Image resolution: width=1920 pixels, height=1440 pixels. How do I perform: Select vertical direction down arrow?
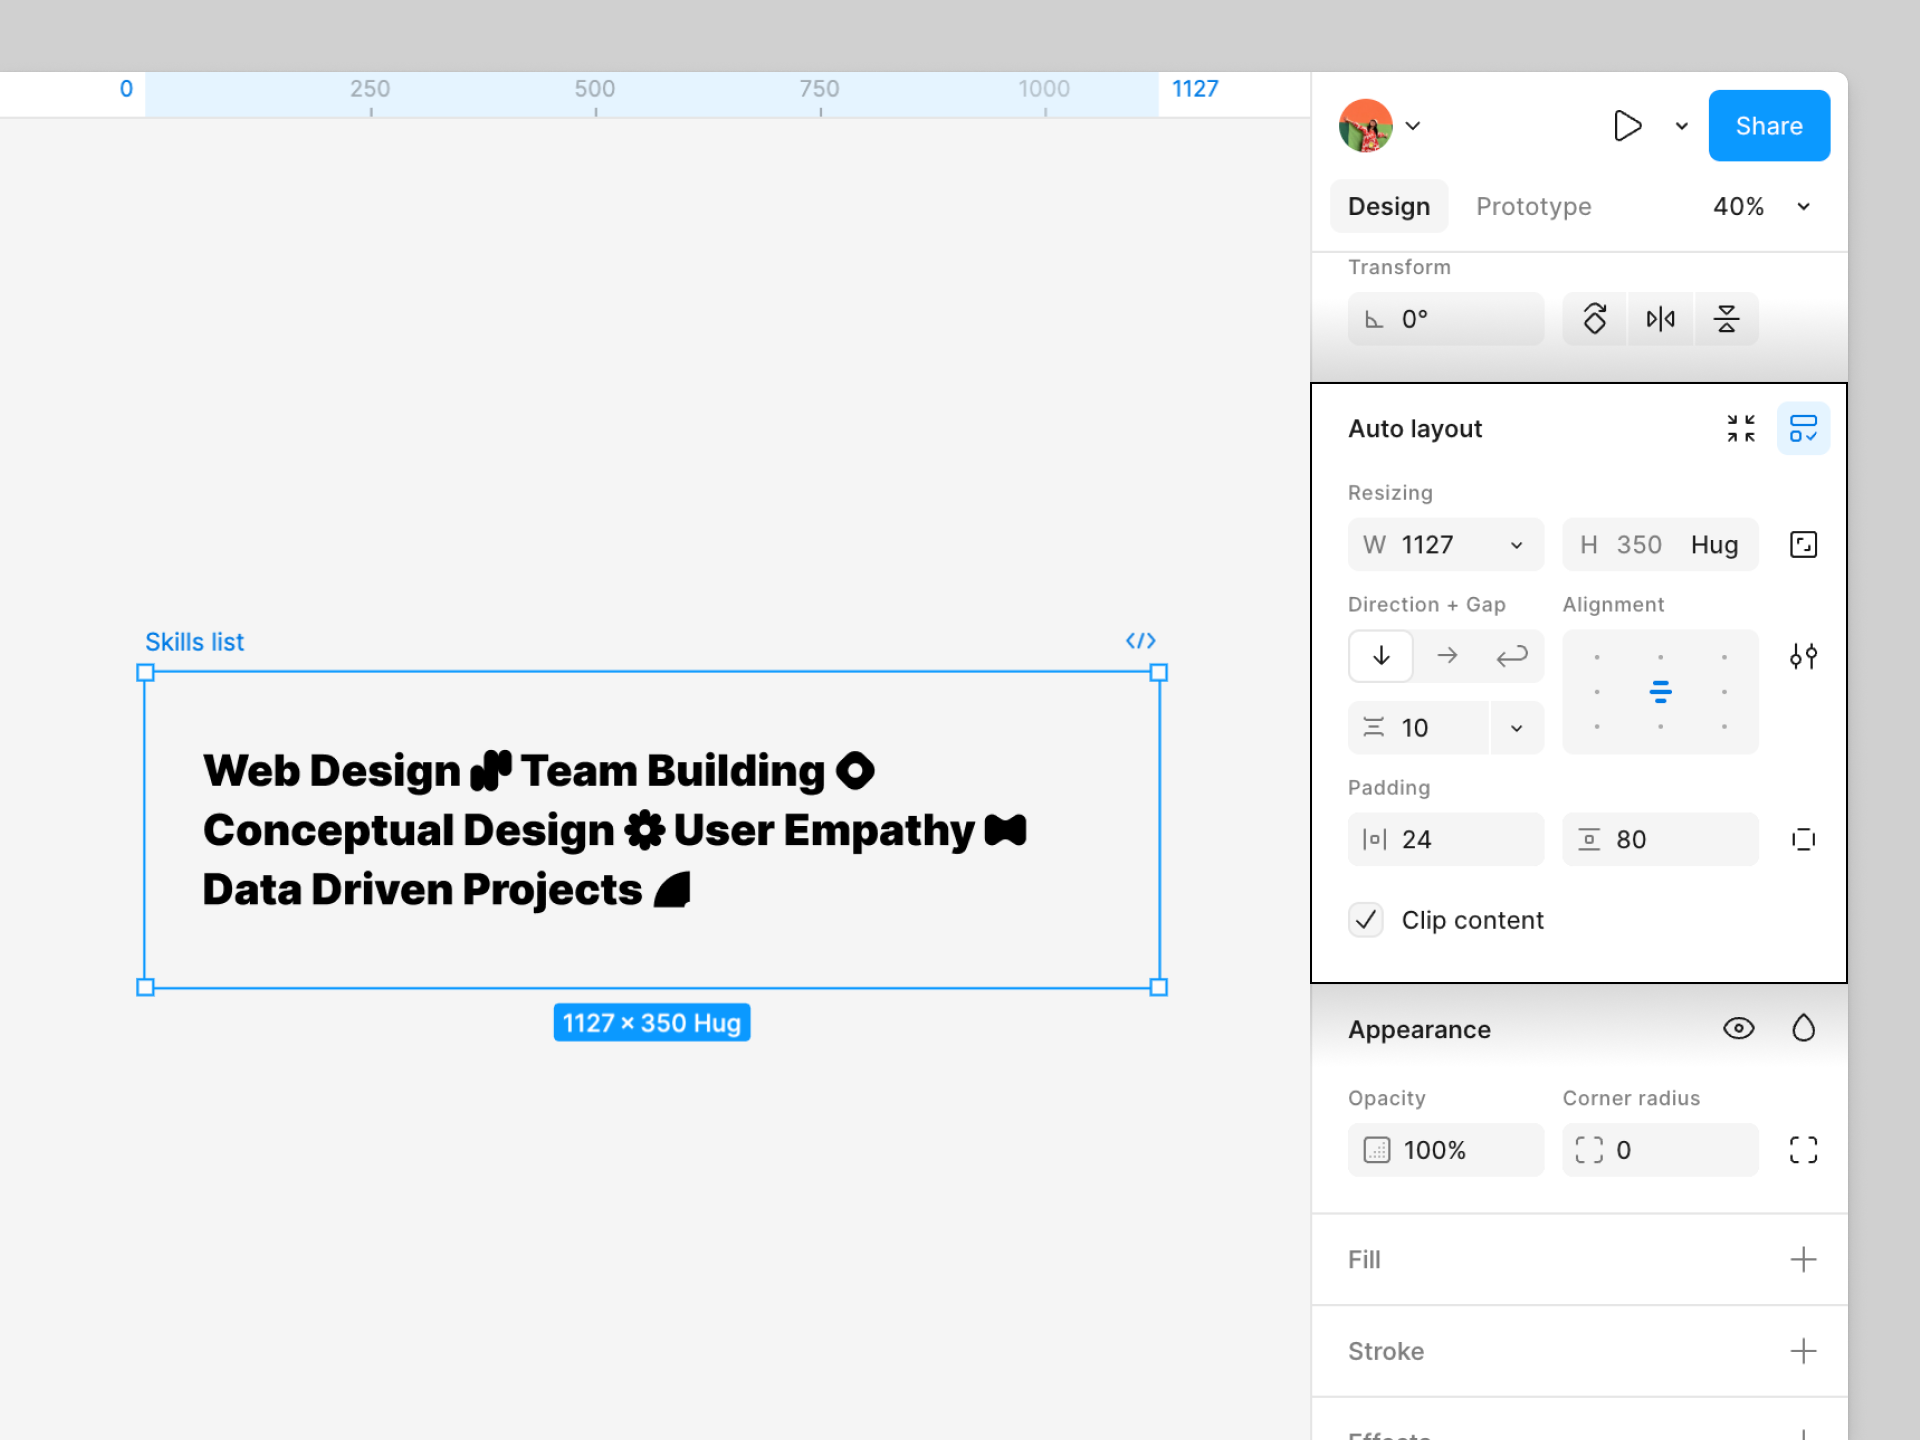pyautogui.click(x=1381, y=656)
